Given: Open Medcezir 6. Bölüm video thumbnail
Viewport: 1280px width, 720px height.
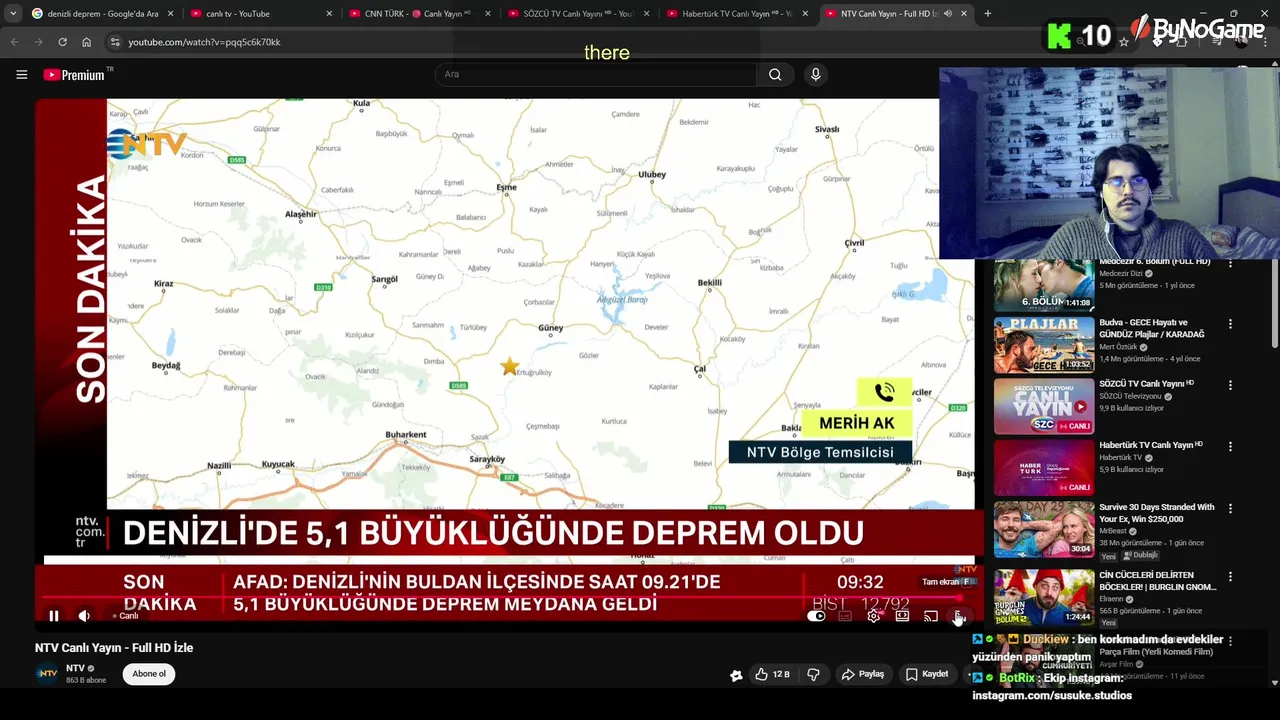Looking at the screenshot, I should point(1043,285).
